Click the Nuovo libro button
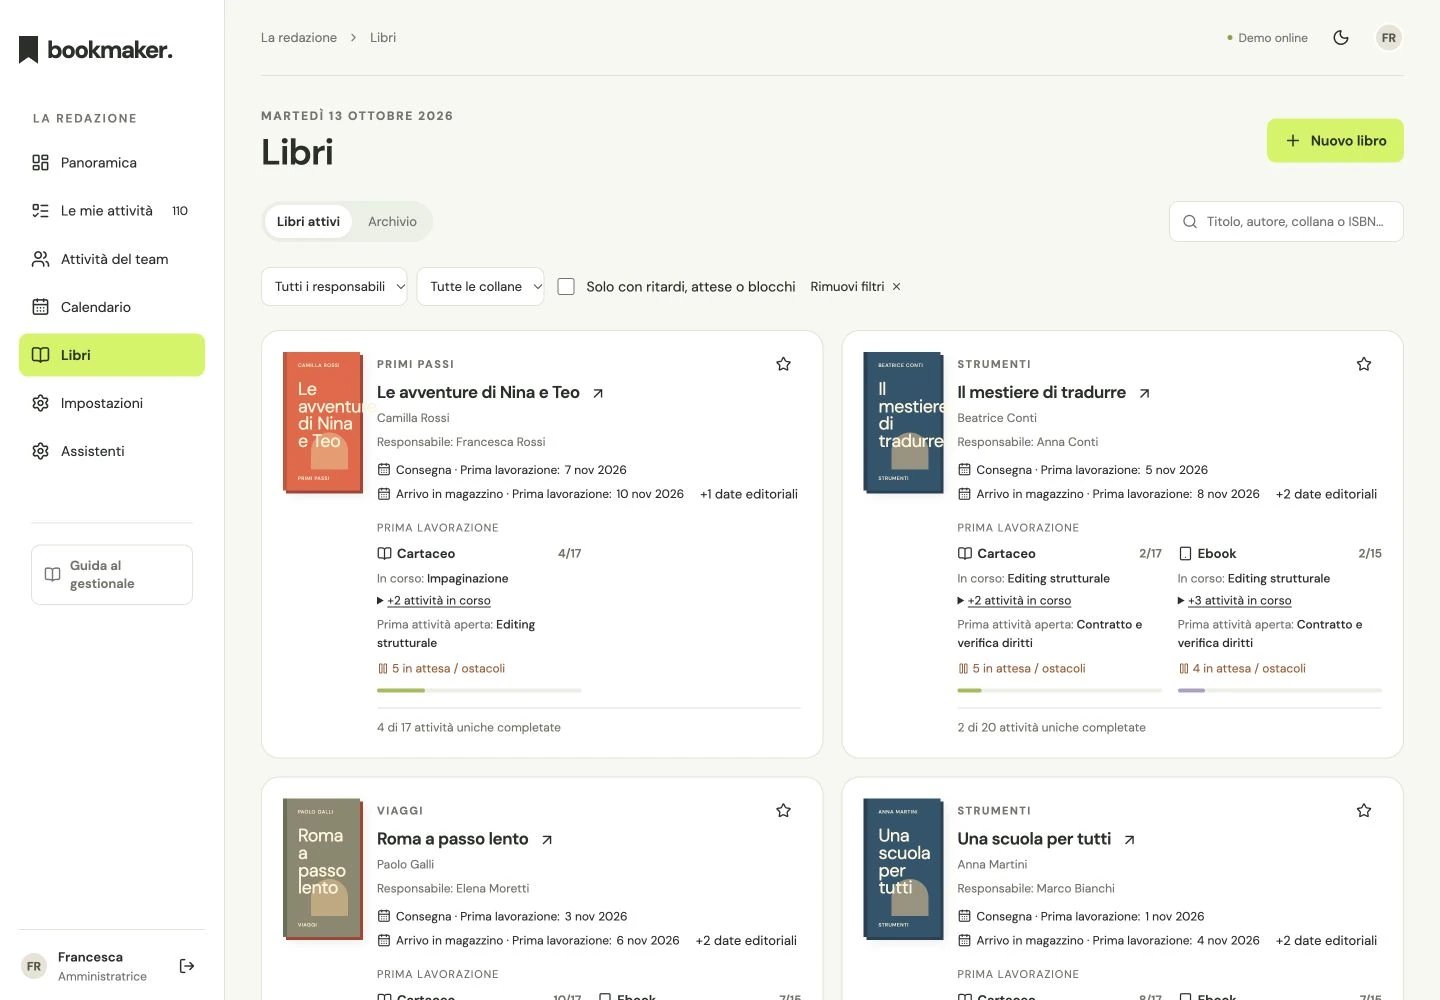This screenshot has height=1000, width=1440. pyautogui.click(x=1335, y=141)
